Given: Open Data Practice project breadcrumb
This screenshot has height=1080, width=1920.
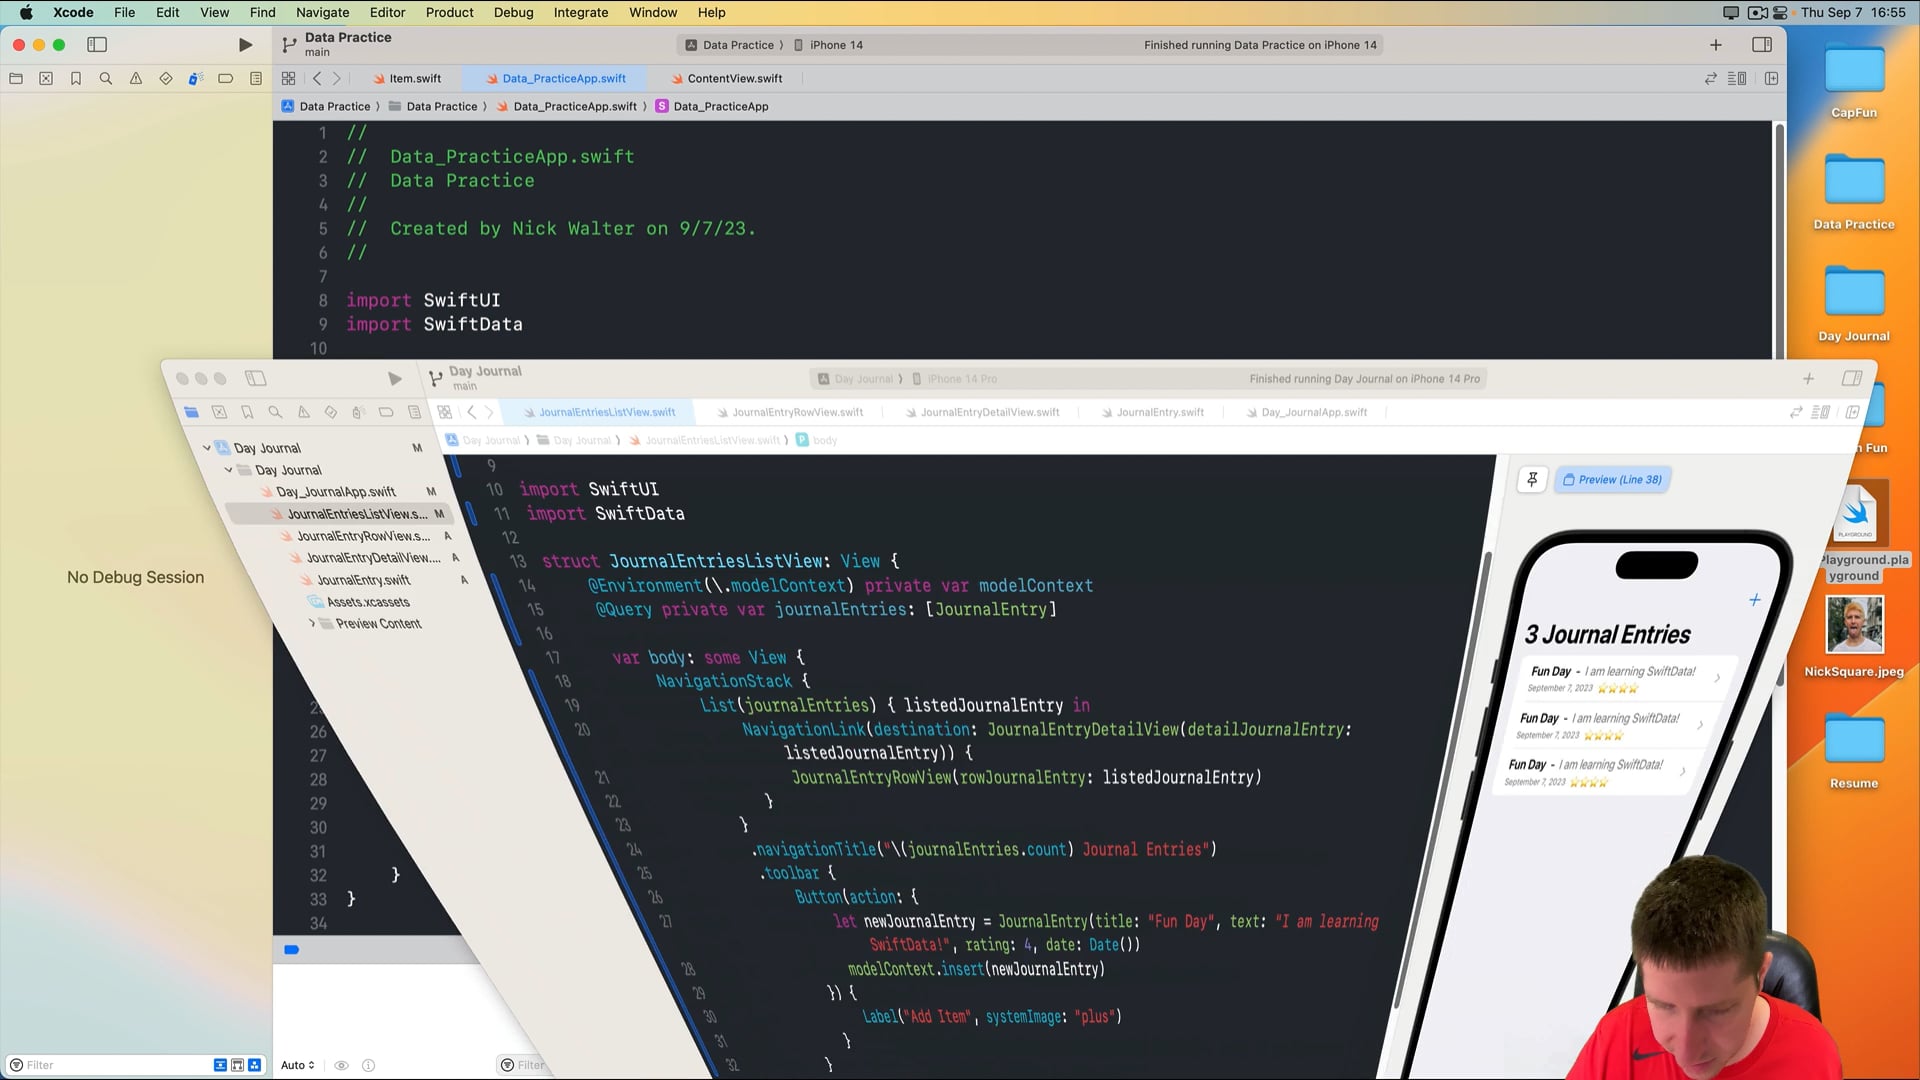Looking at the screenshot, I should (327, 107).
